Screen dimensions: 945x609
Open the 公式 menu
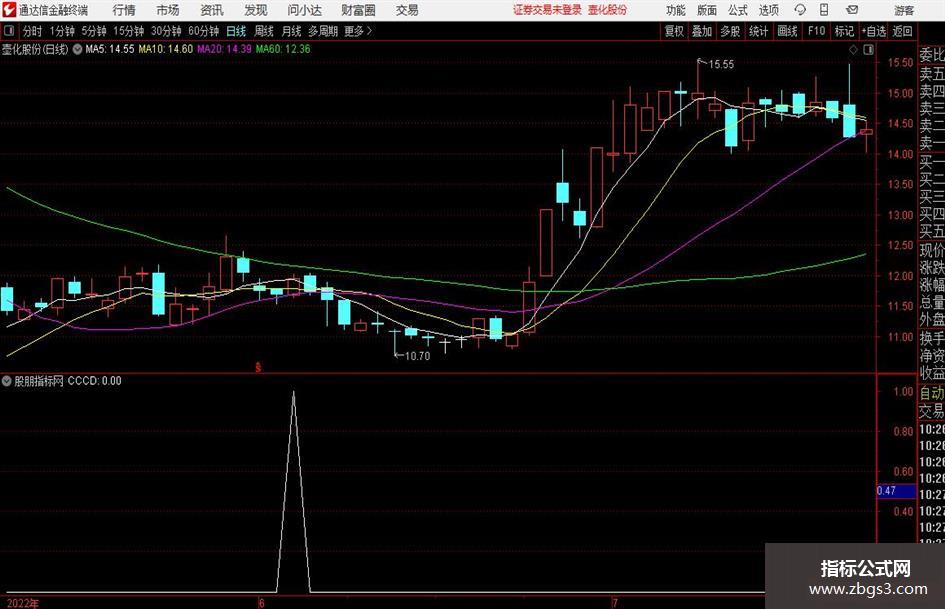[738, 10]
